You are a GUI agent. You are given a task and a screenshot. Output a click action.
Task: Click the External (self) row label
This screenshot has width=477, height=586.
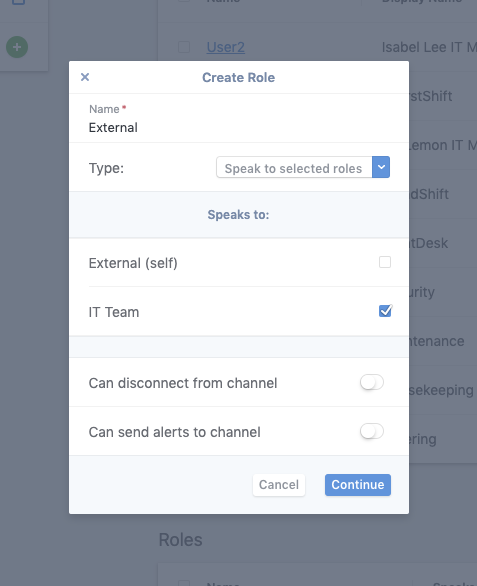click(x=133, y=263)
